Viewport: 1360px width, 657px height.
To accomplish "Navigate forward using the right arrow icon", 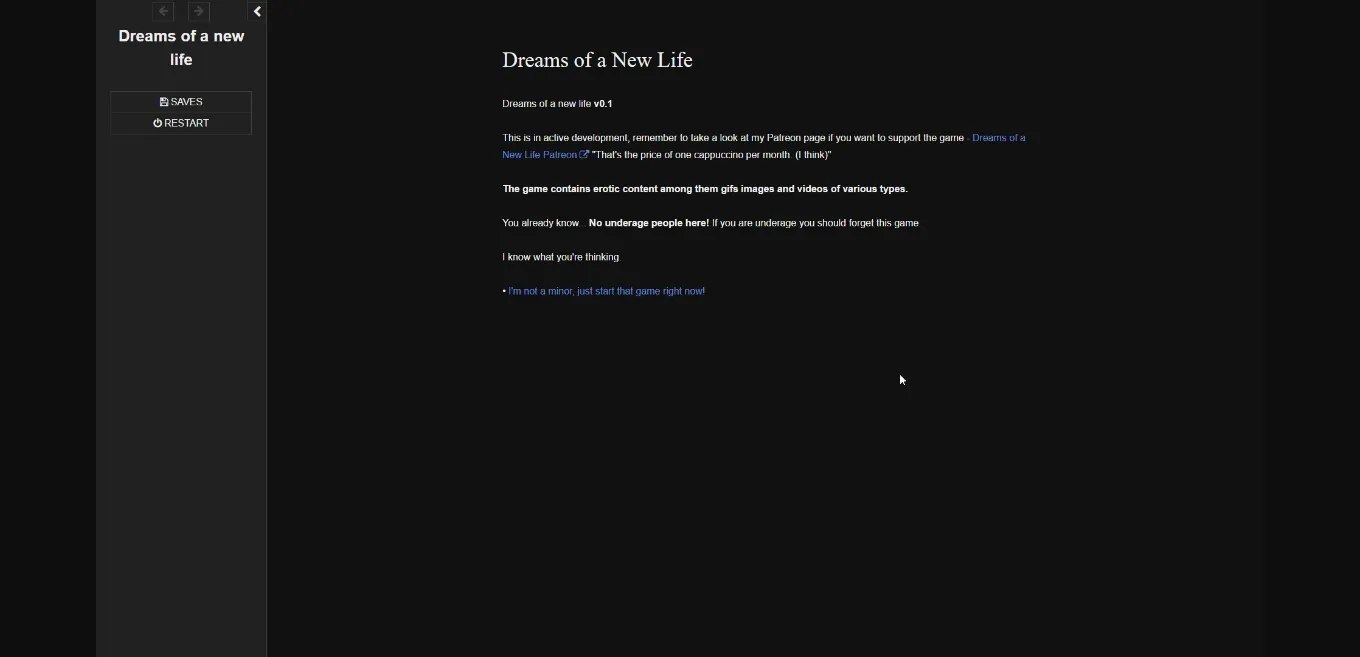I will click(199, 11).
